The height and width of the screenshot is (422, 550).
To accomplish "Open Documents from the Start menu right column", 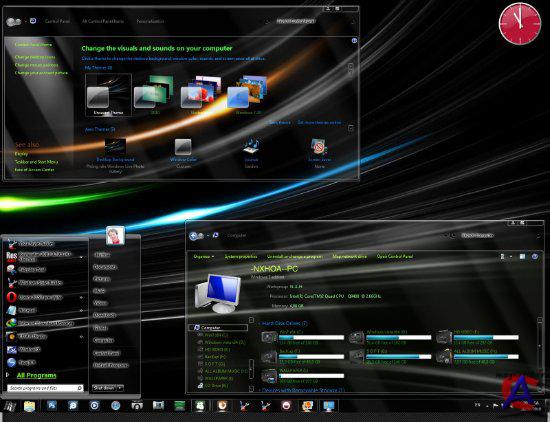I will [x=105, y=267].
